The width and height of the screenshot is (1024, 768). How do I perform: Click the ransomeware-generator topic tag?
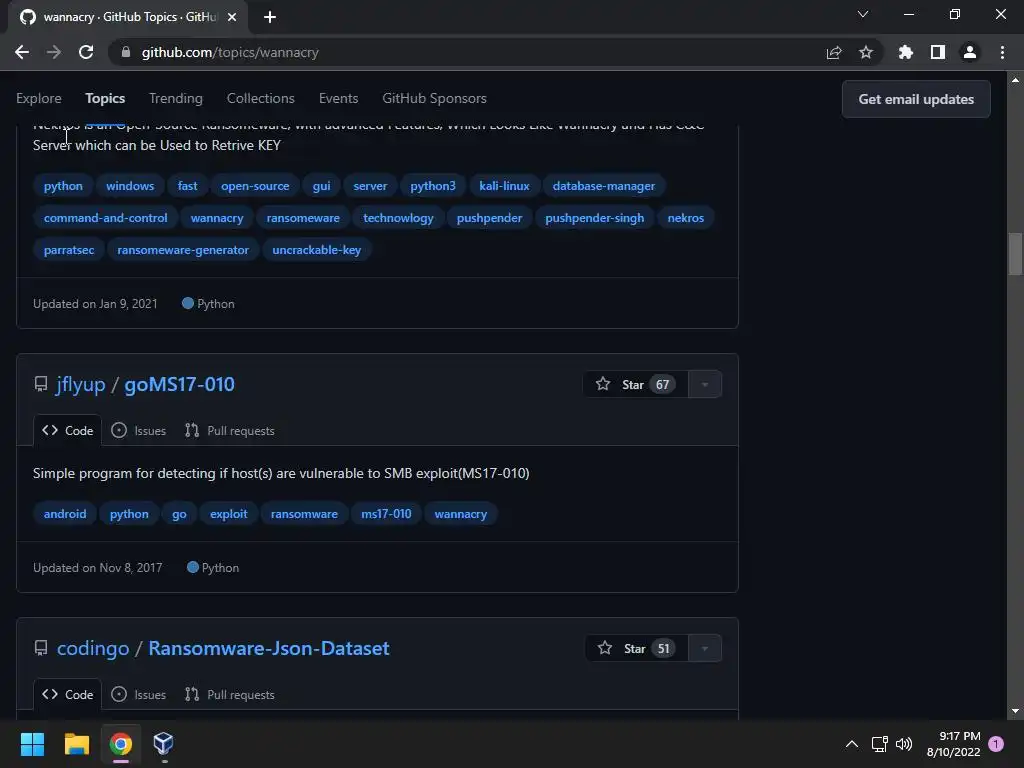[183, 249]
